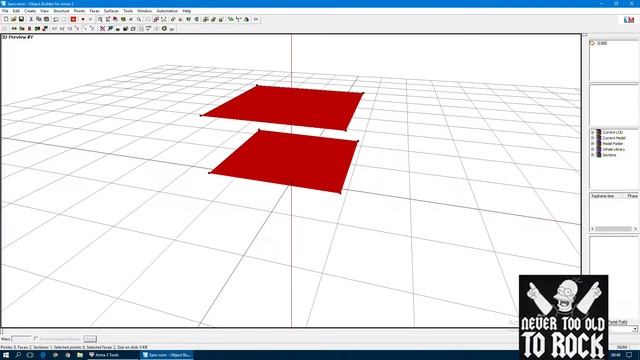
Task: Click the Task View taskbar icon
Action: pos(30,355)
